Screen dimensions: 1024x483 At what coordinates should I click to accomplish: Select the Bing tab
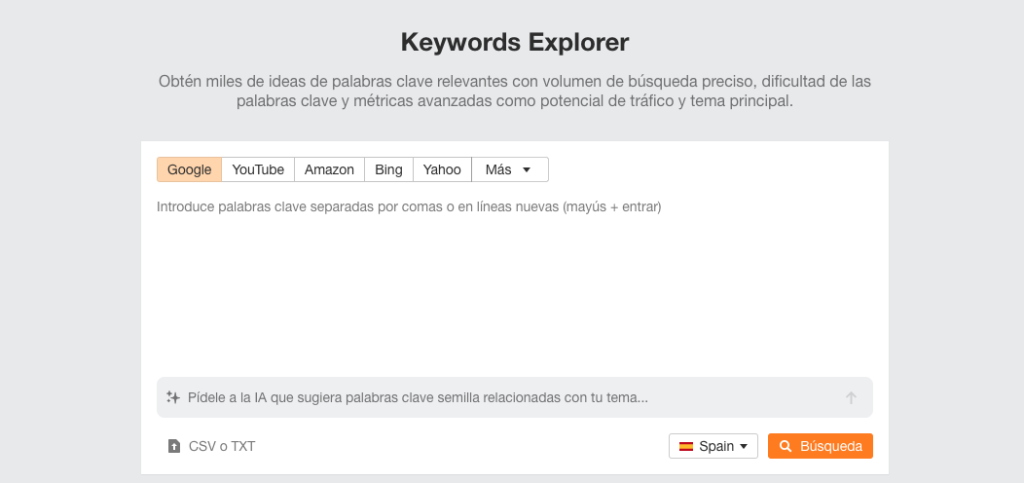(389, 170)
